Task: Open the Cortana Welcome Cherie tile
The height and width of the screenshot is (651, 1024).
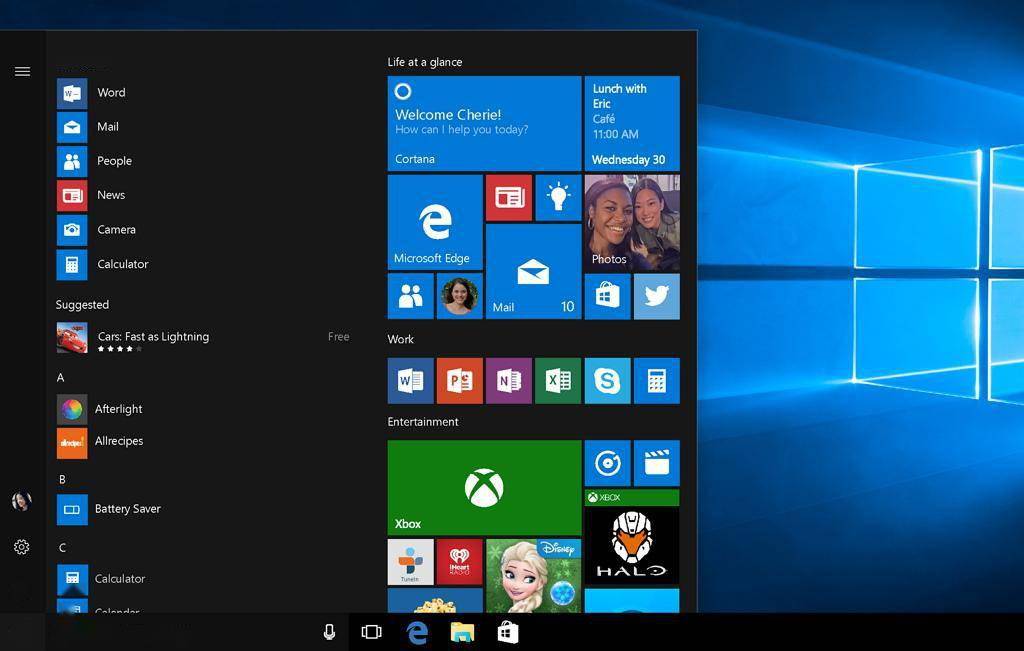Action: coord(484,122)
